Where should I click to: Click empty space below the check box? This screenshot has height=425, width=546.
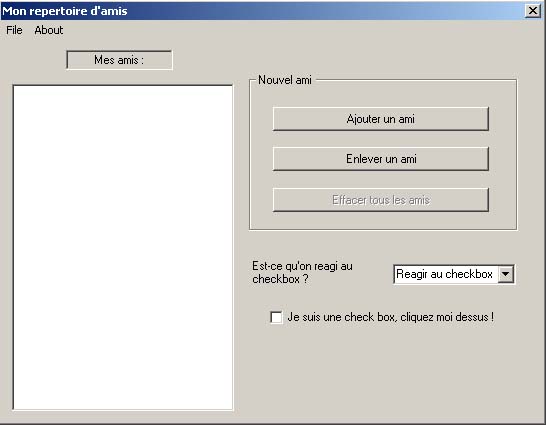(383, 372)
